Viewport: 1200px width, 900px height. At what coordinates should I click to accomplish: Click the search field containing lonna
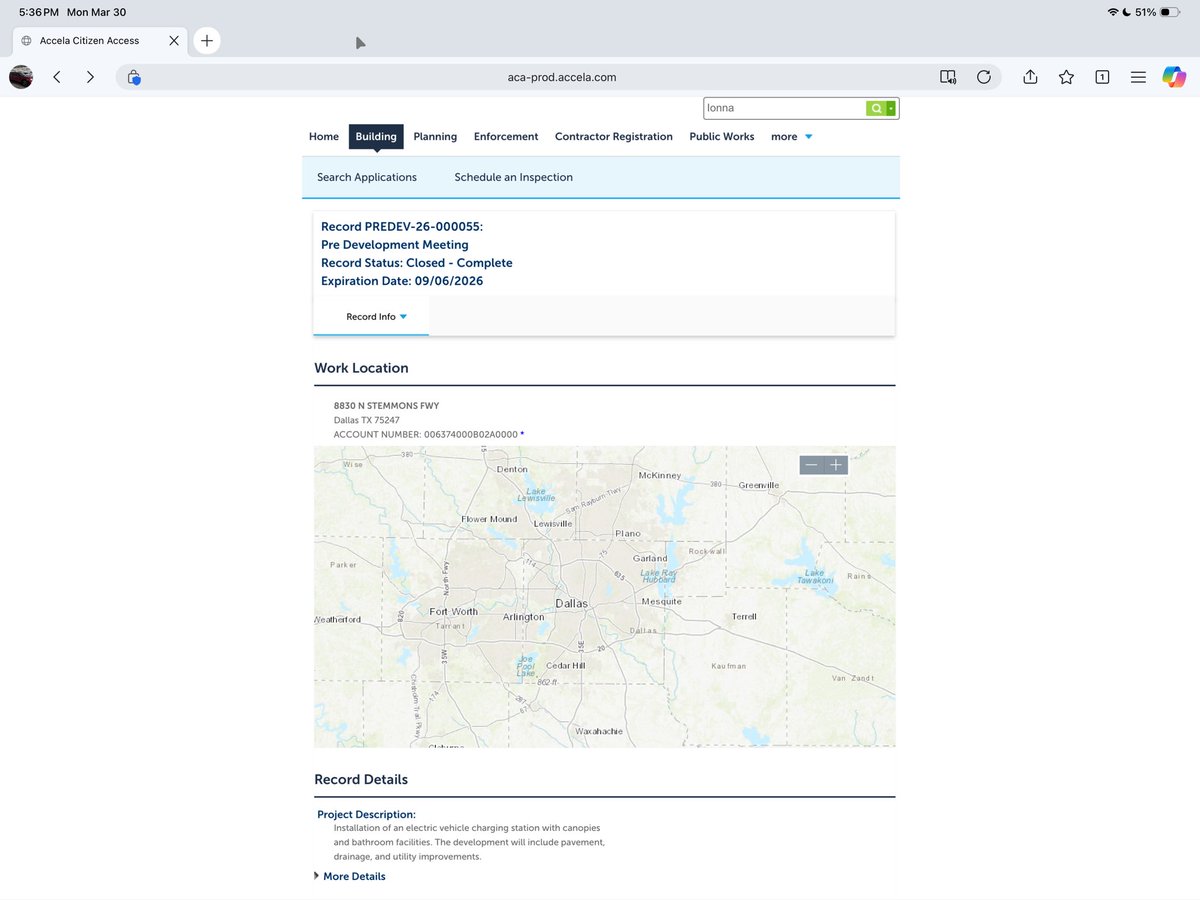click(784, 108)
